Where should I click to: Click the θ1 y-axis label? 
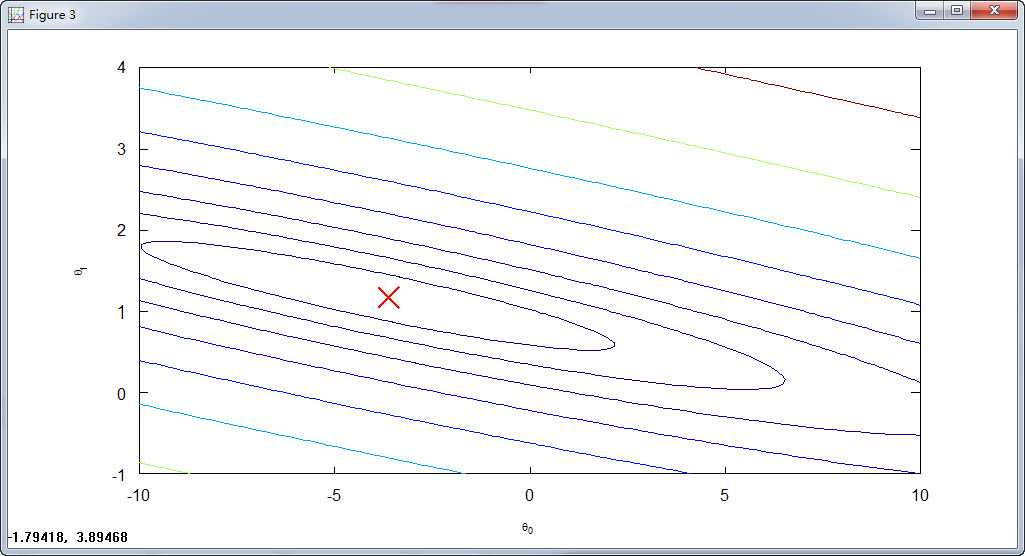tap(80, 270)
